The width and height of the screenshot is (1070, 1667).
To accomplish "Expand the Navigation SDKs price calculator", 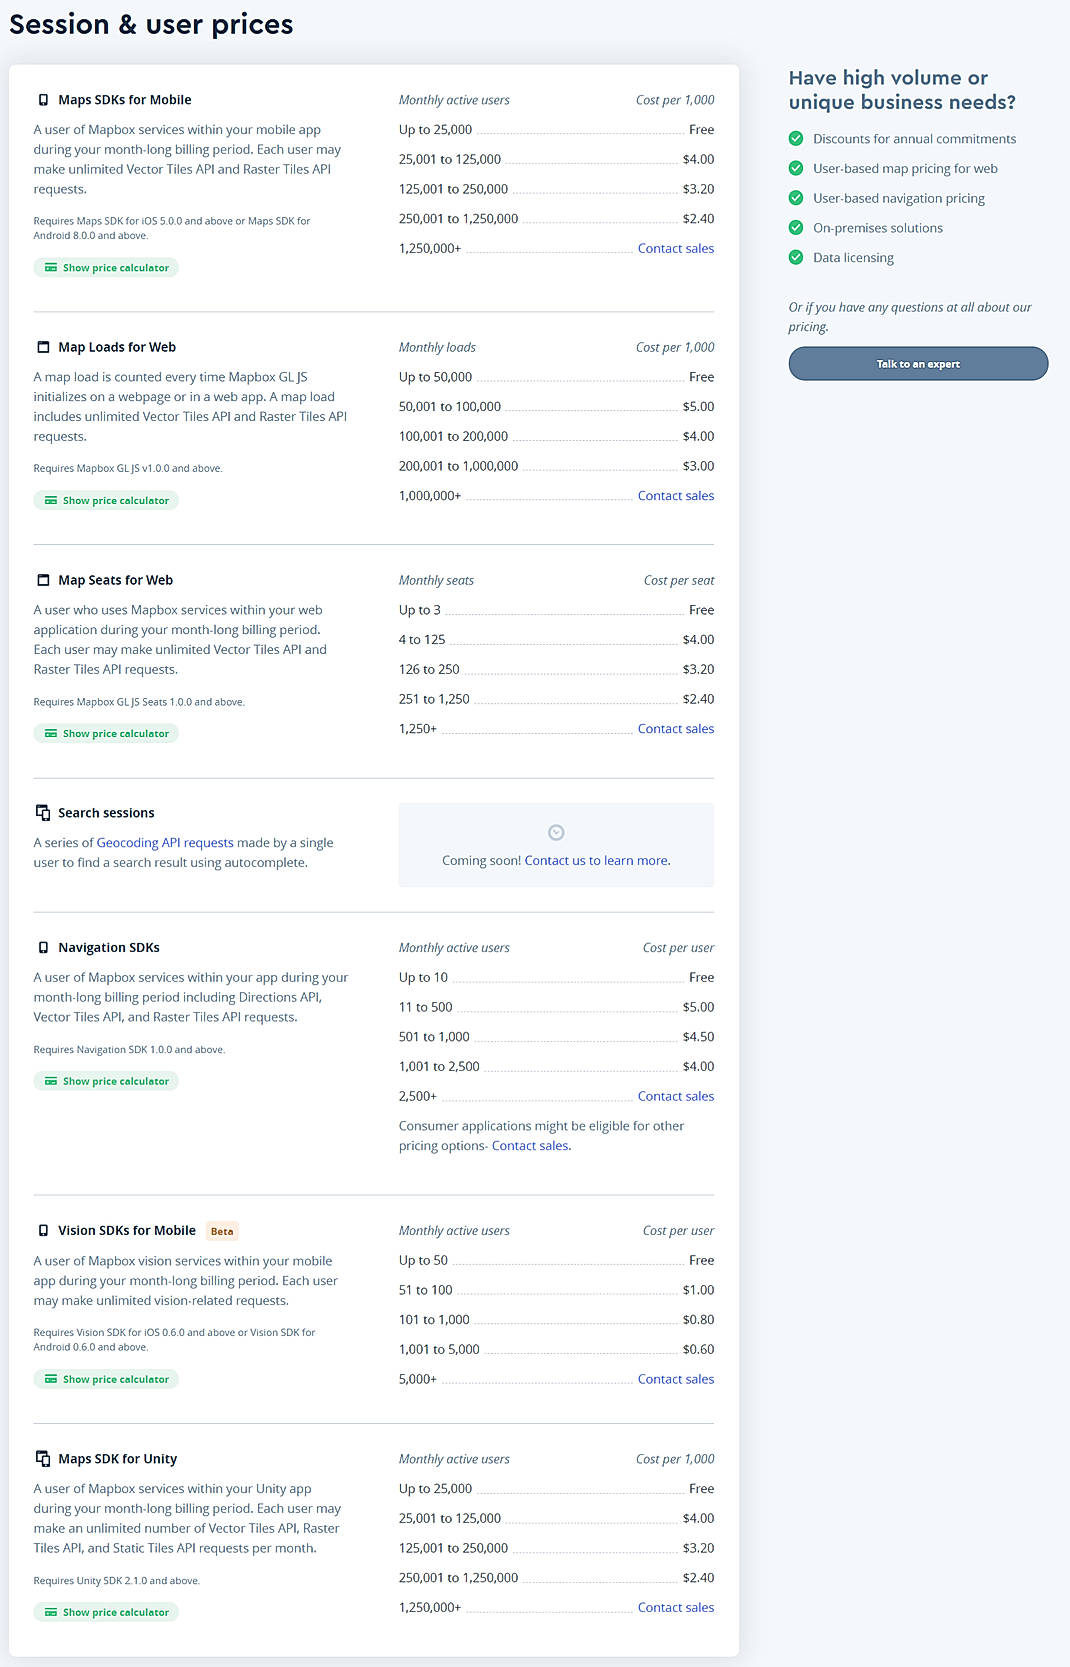I will click(105, 1080).
